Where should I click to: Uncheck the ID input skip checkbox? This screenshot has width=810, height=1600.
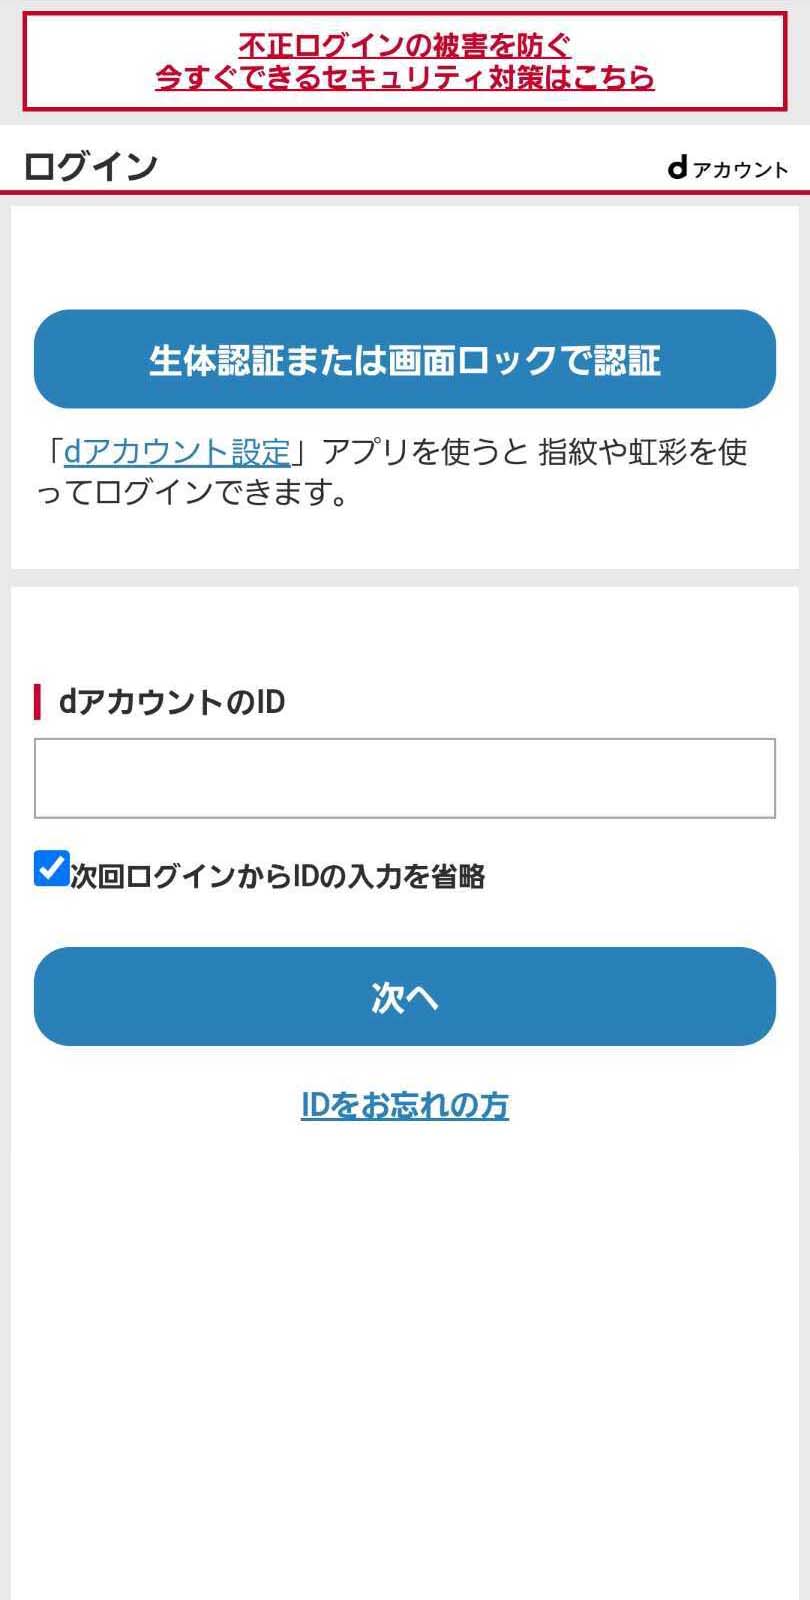coord(51,869)
